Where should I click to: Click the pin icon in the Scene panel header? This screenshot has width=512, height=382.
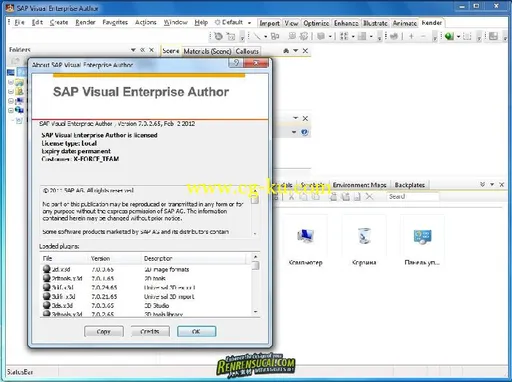click(286, 51)
